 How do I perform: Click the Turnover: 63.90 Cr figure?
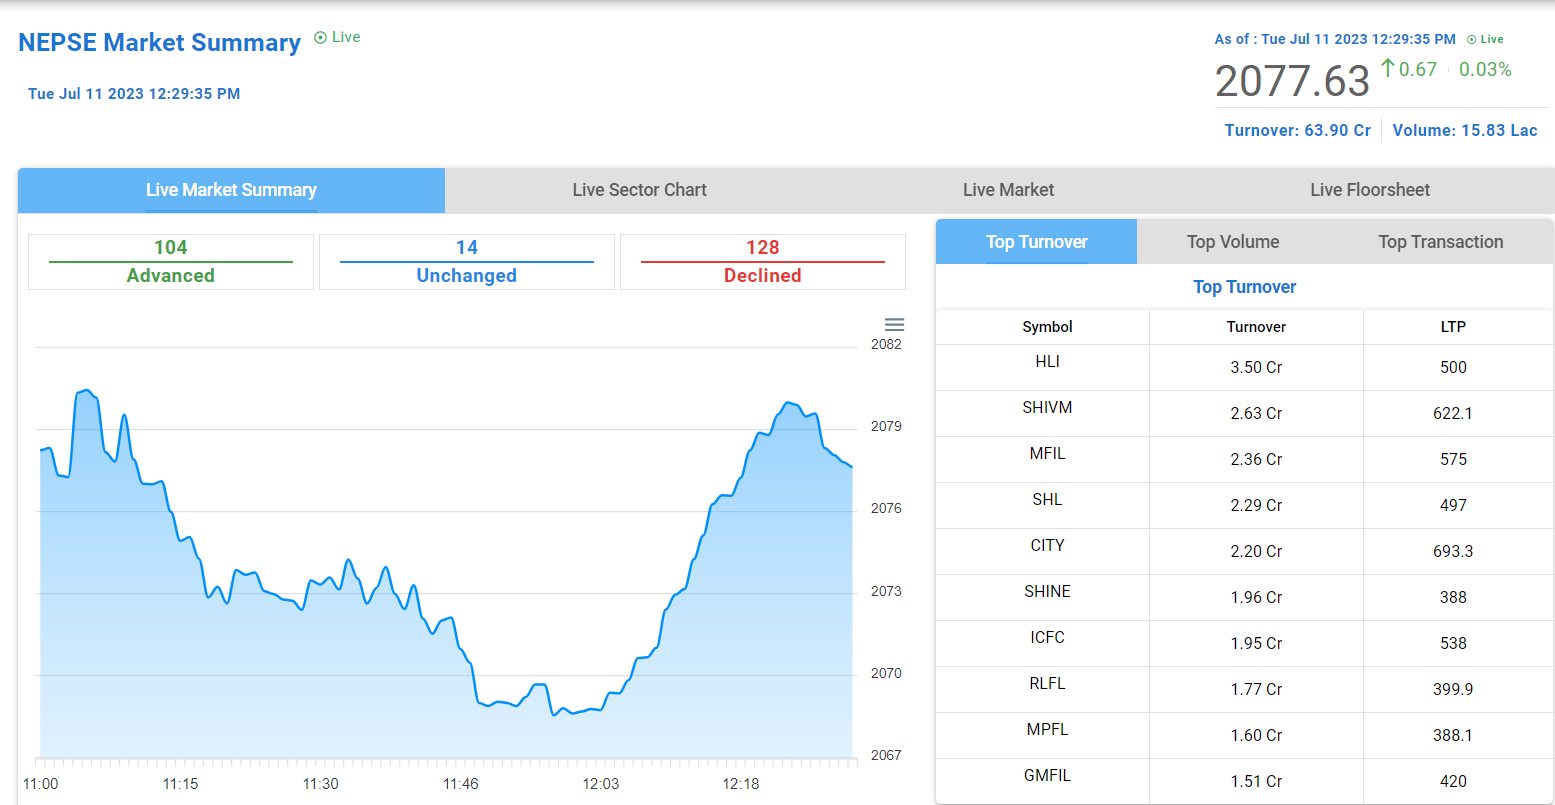click(x=1298, y=130)
